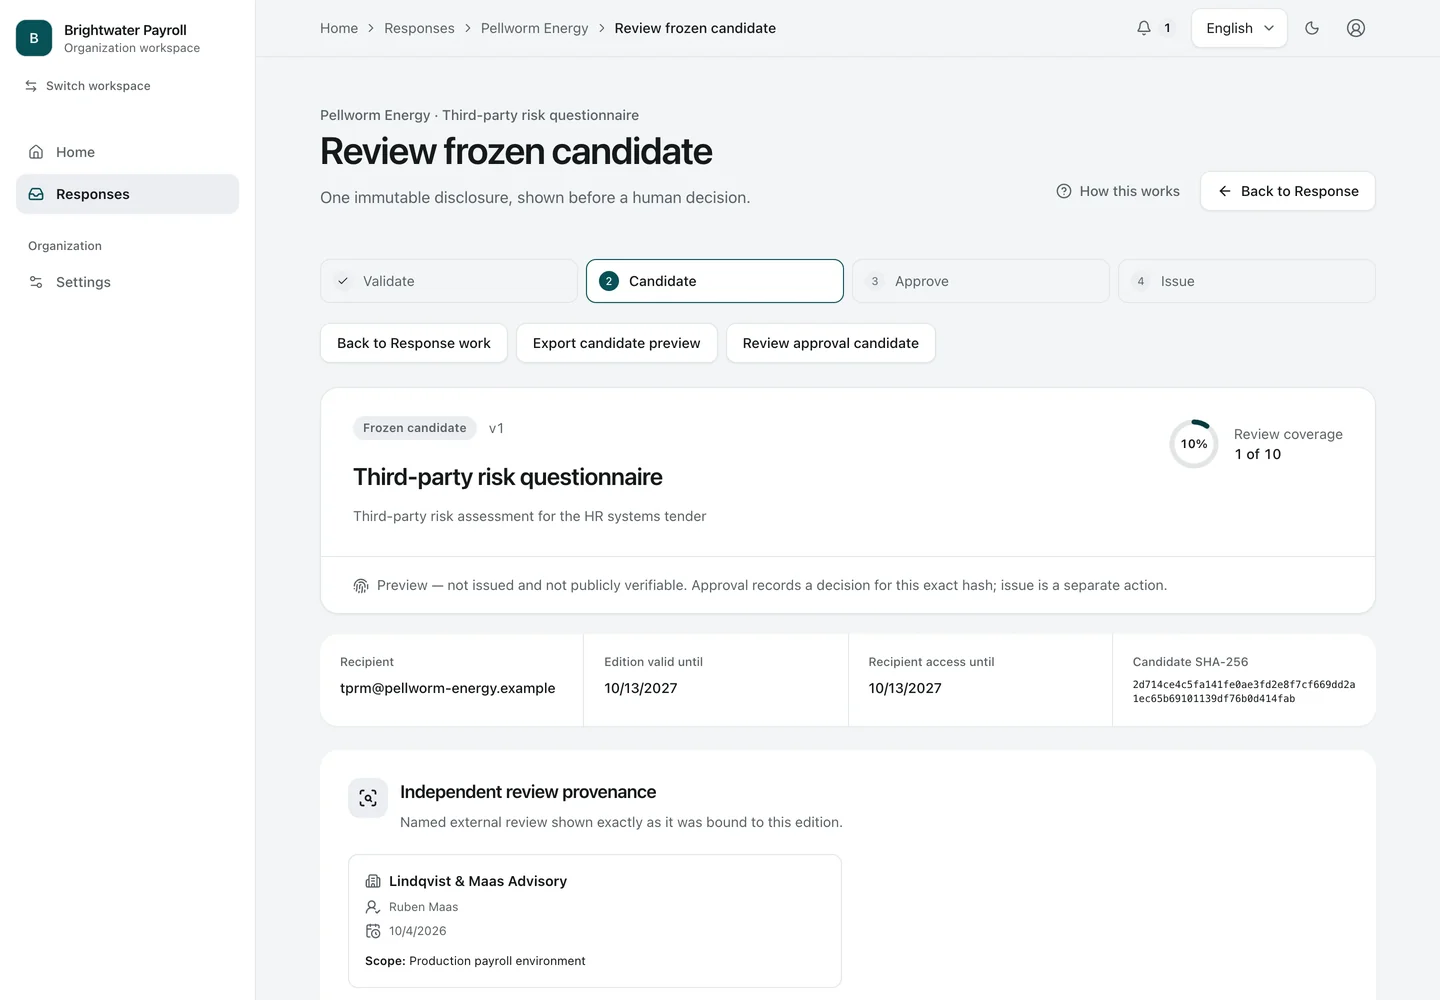1440x1000 pixels.
Task: Select the Issue step
Action: coord(1247,281)
